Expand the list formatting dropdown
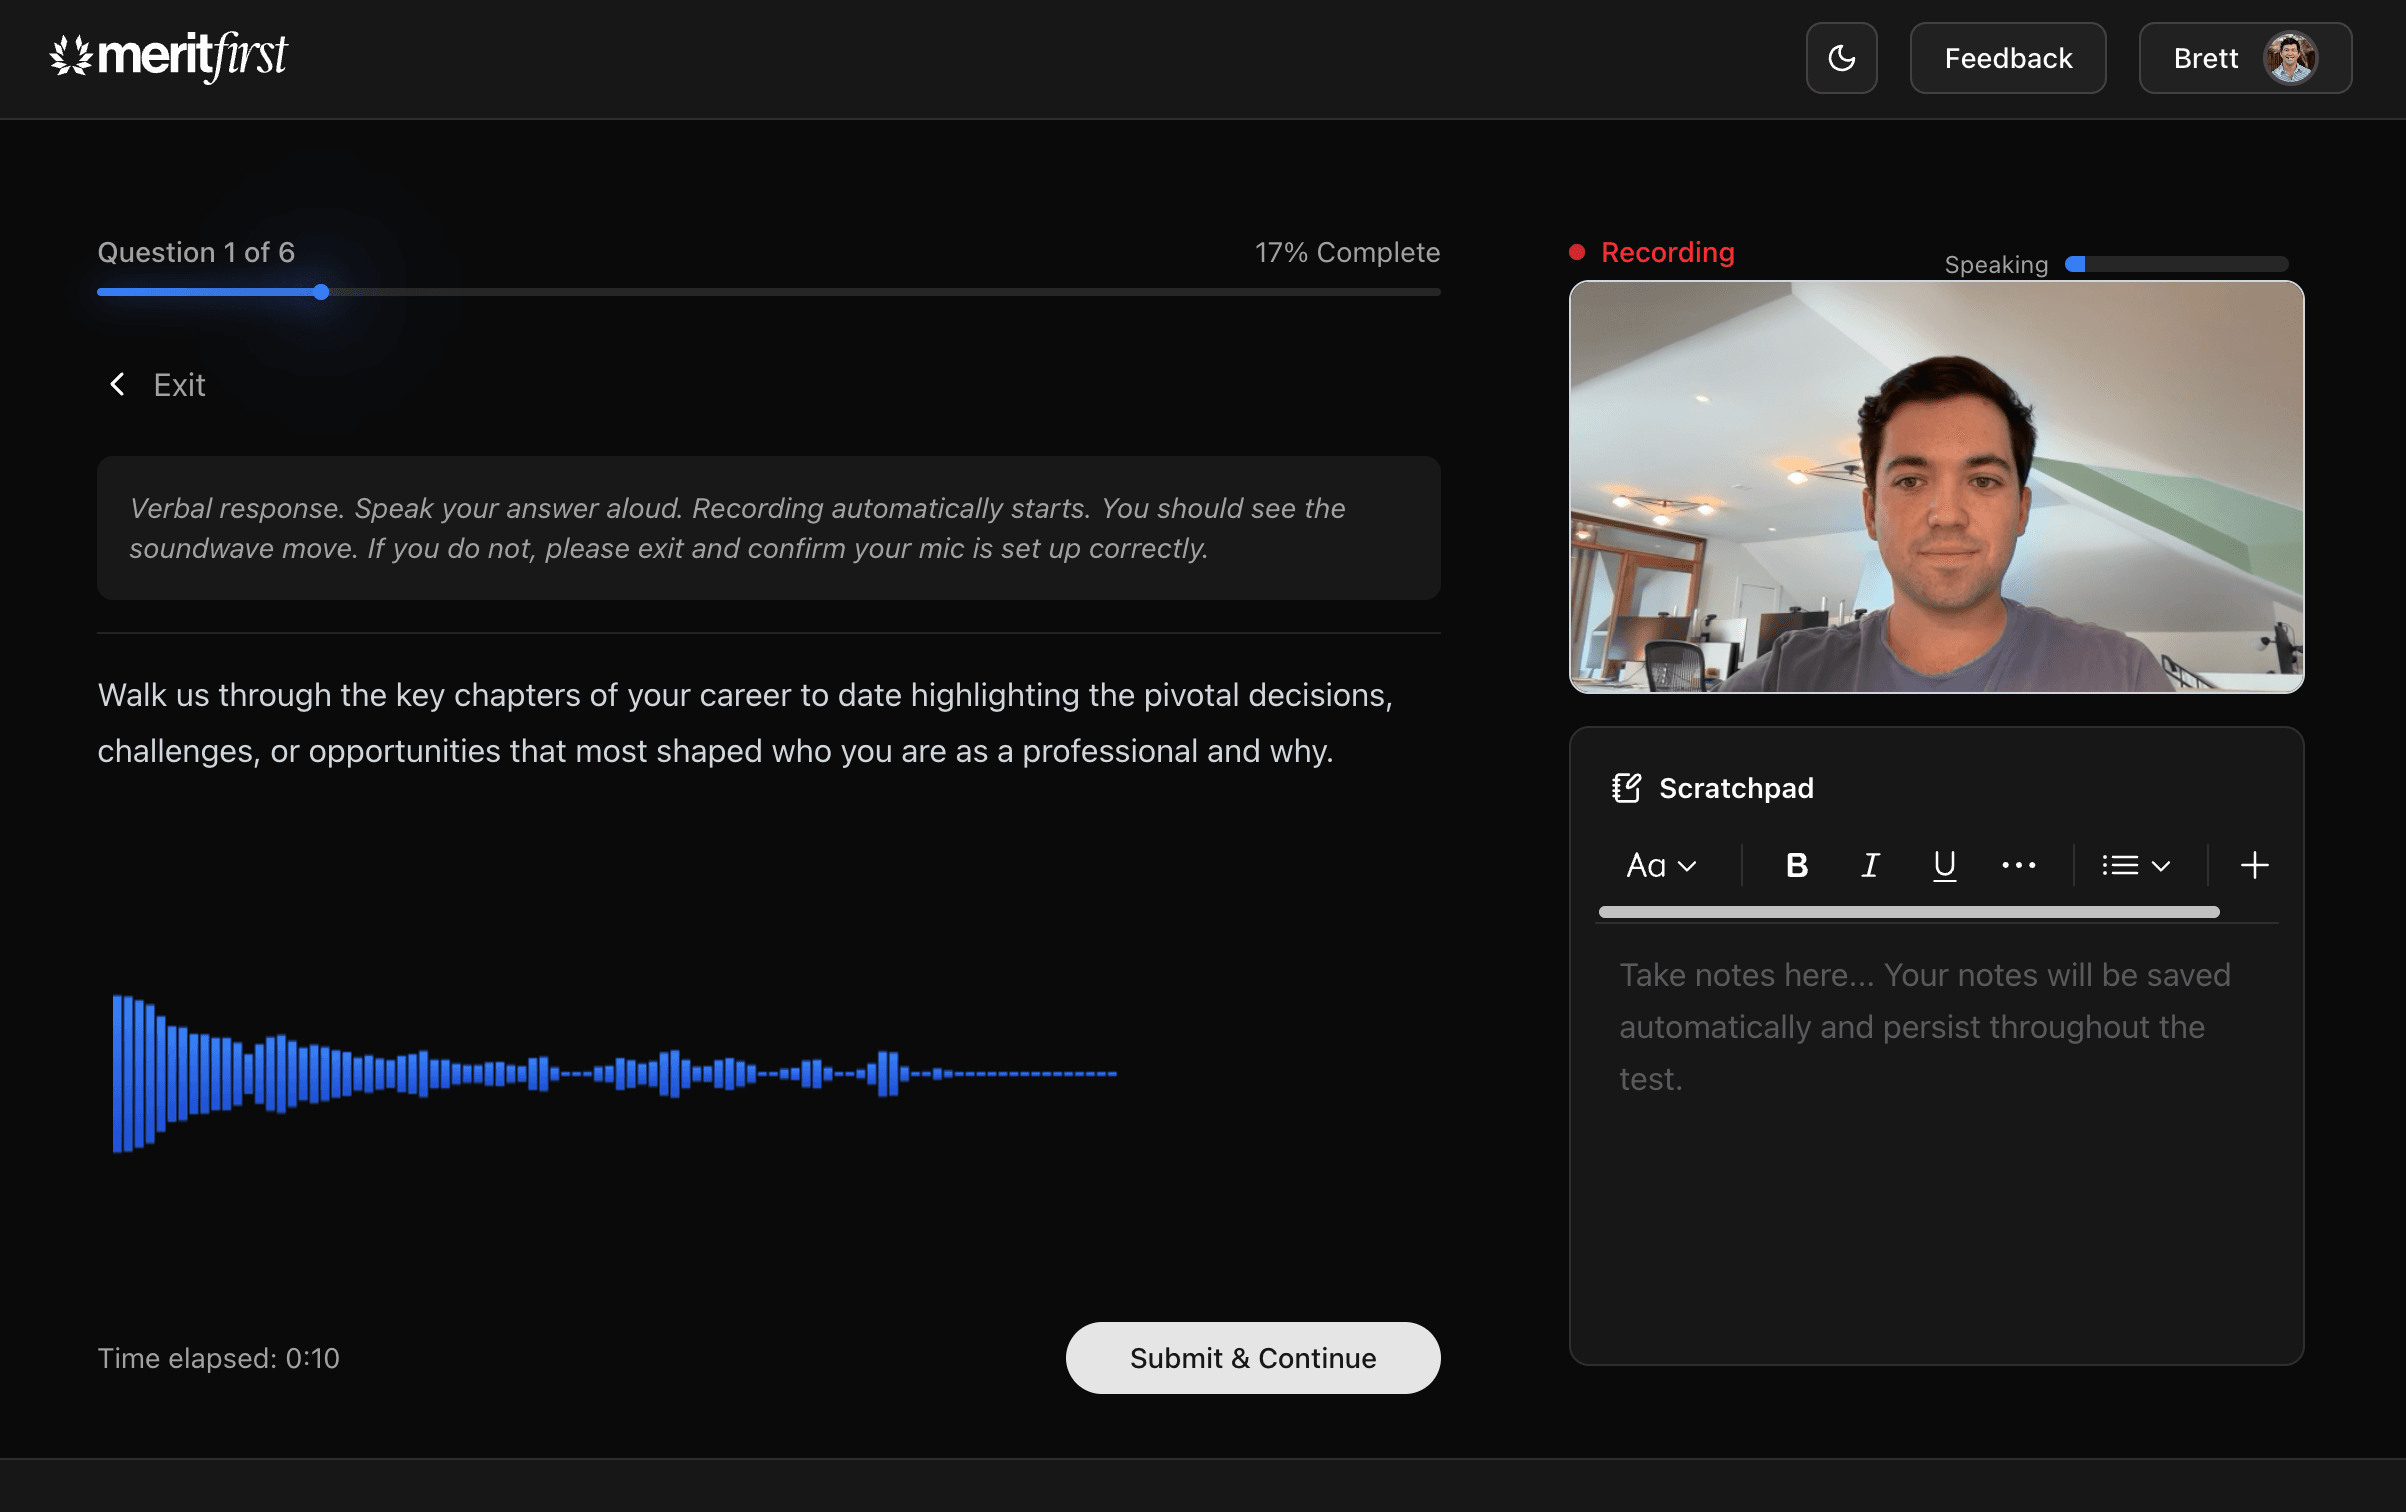The image size is (2406, 1512). [2135, 865]
